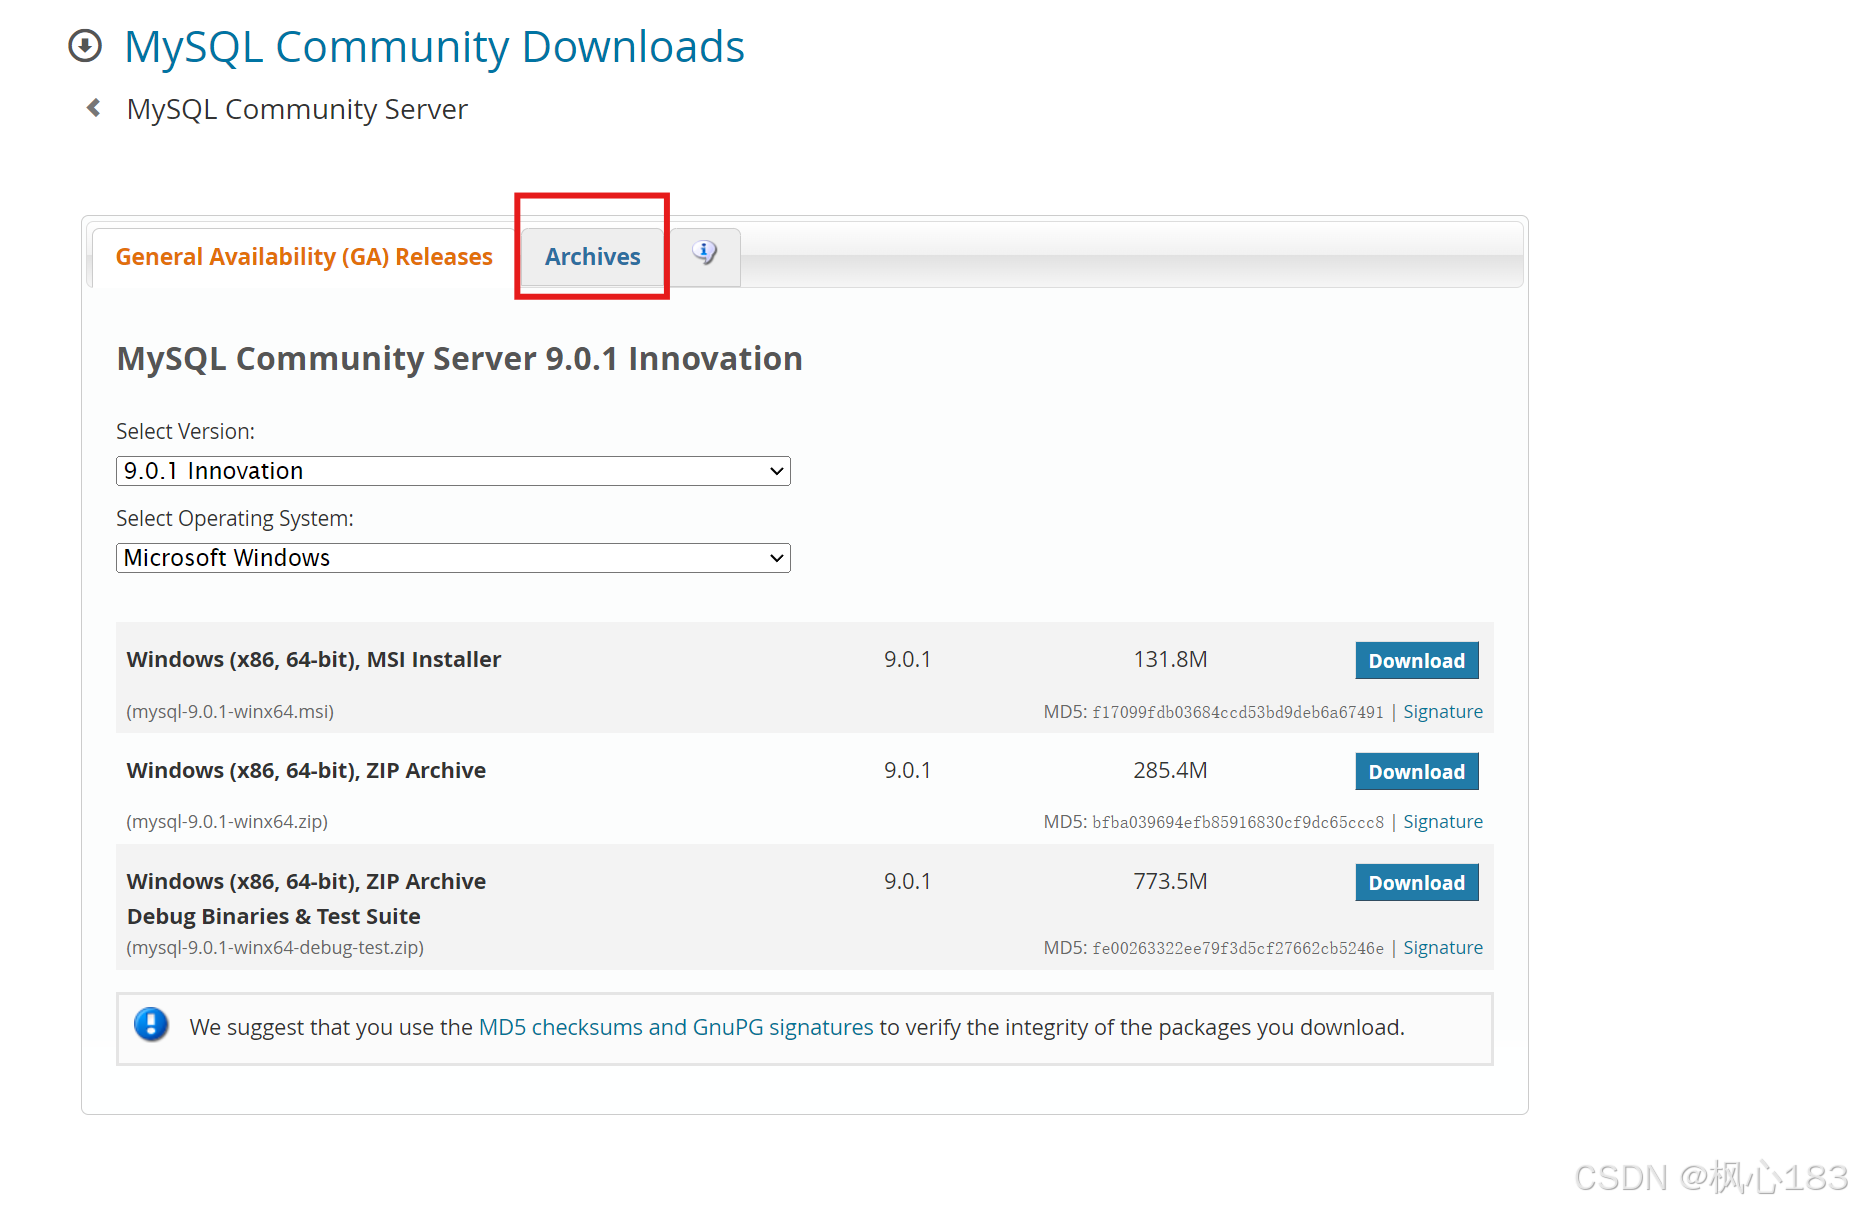The image size is (1852, 1210).
Task: Open the Select Operating System dropdown
Action: [453, 558]
